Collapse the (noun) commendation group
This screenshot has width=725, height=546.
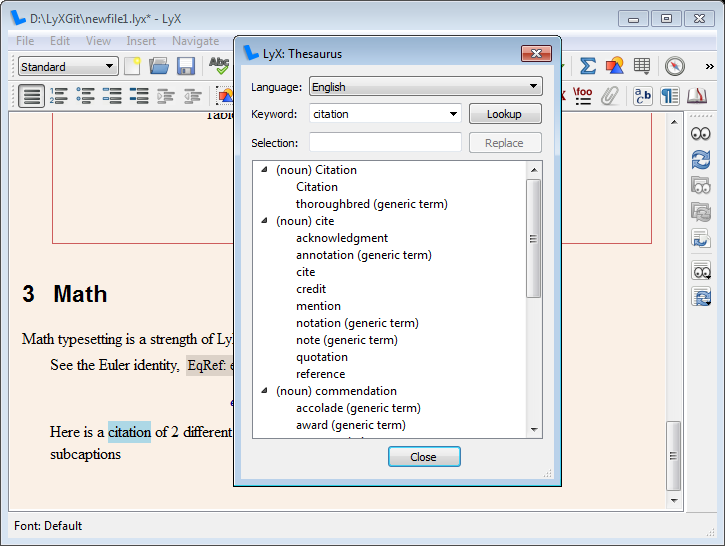pos(264,391)
